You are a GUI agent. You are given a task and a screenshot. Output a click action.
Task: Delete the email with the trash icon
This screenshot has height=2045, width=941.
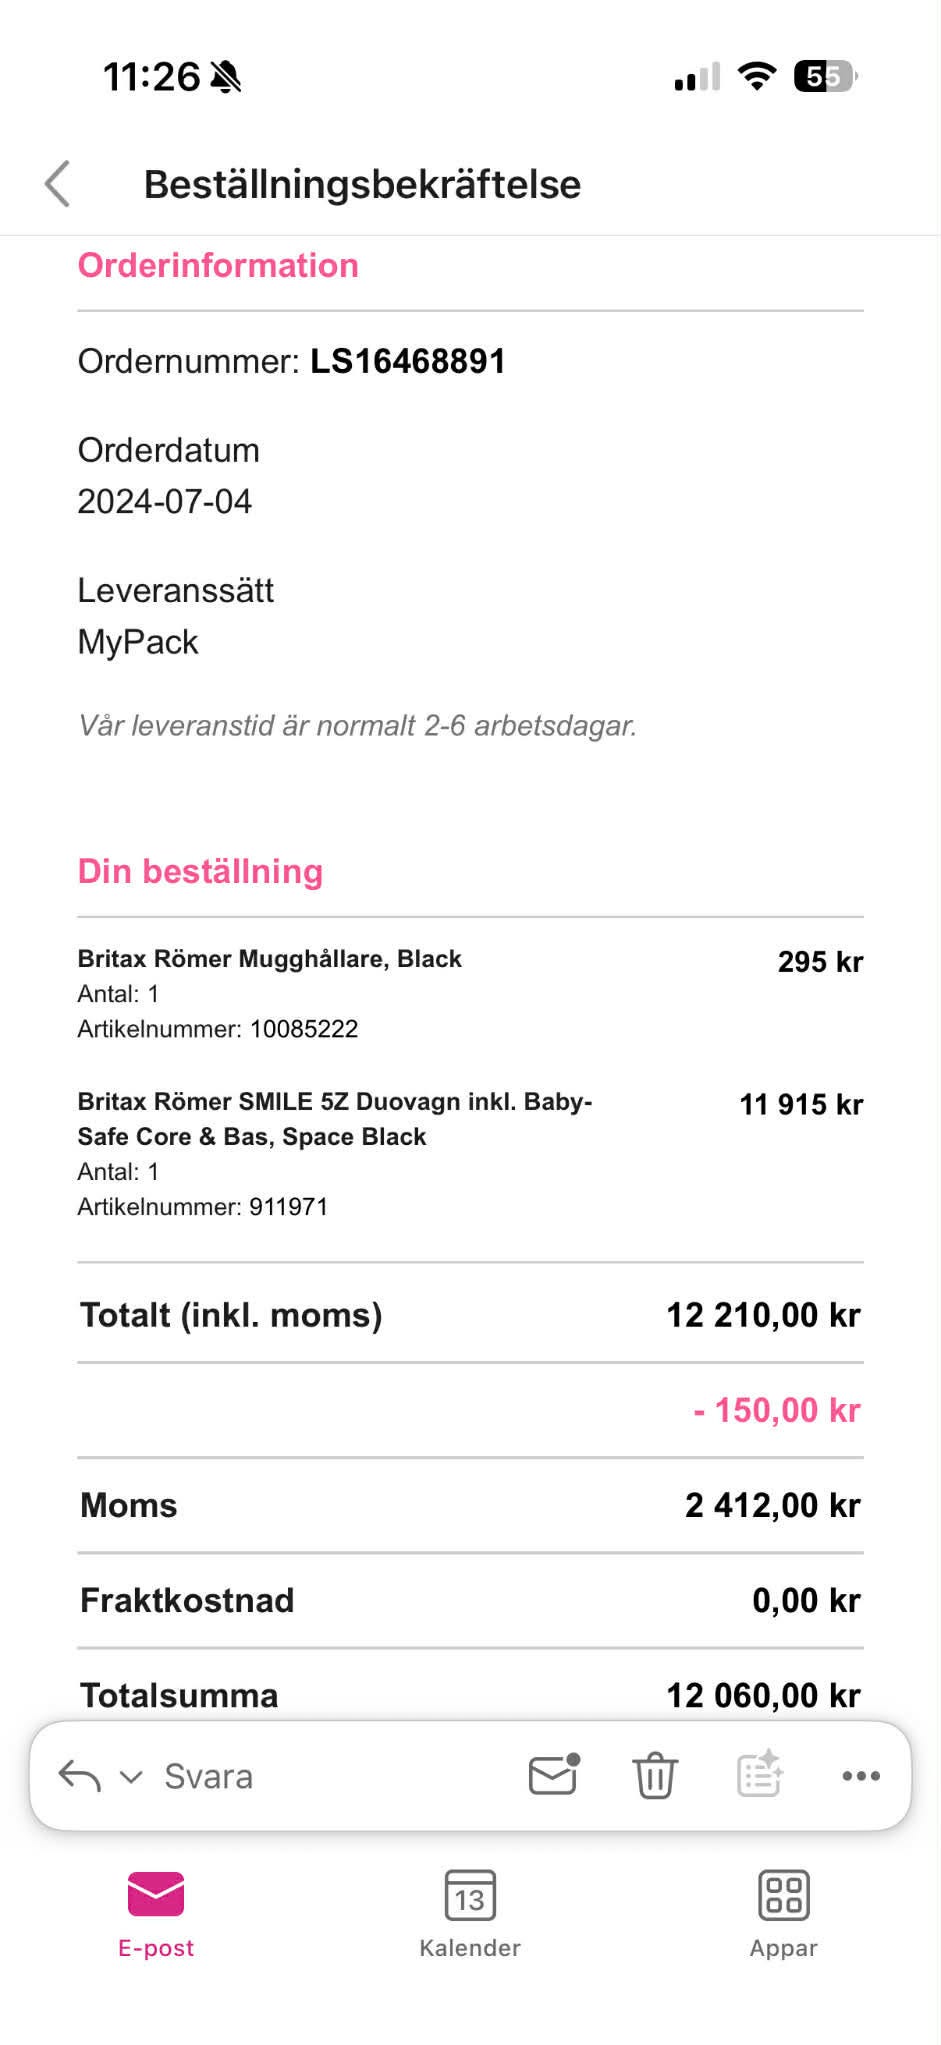[655, 1776]
